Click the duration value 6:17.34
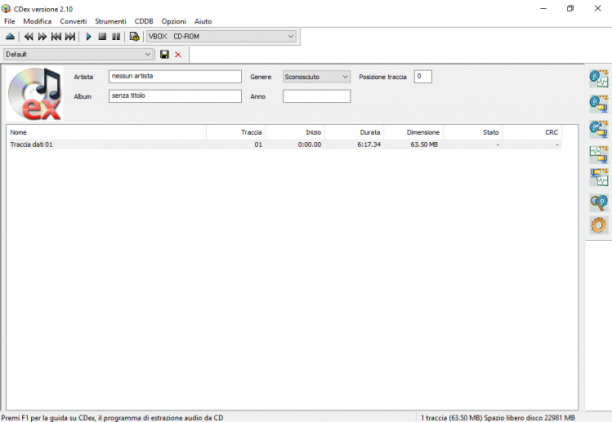The image size is (612, 422). coord(369,144)
